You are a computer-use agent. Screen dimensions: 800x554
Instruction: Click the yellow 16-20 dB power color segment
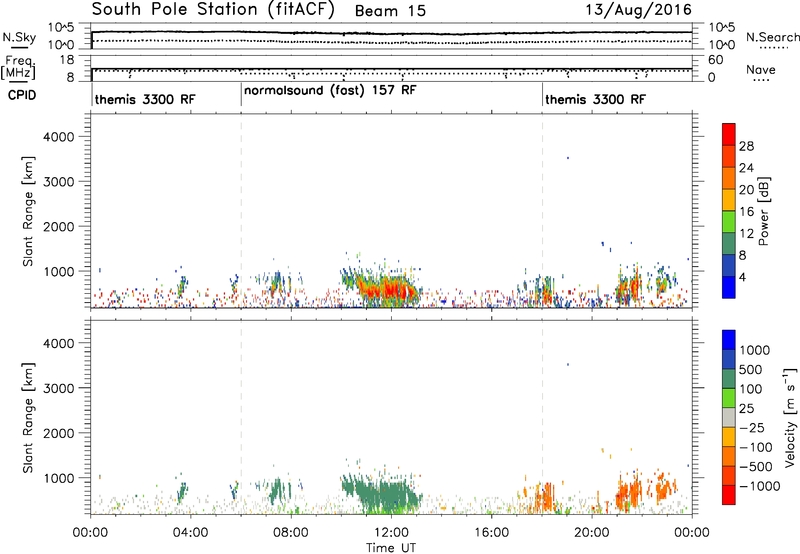click(729, 200)
